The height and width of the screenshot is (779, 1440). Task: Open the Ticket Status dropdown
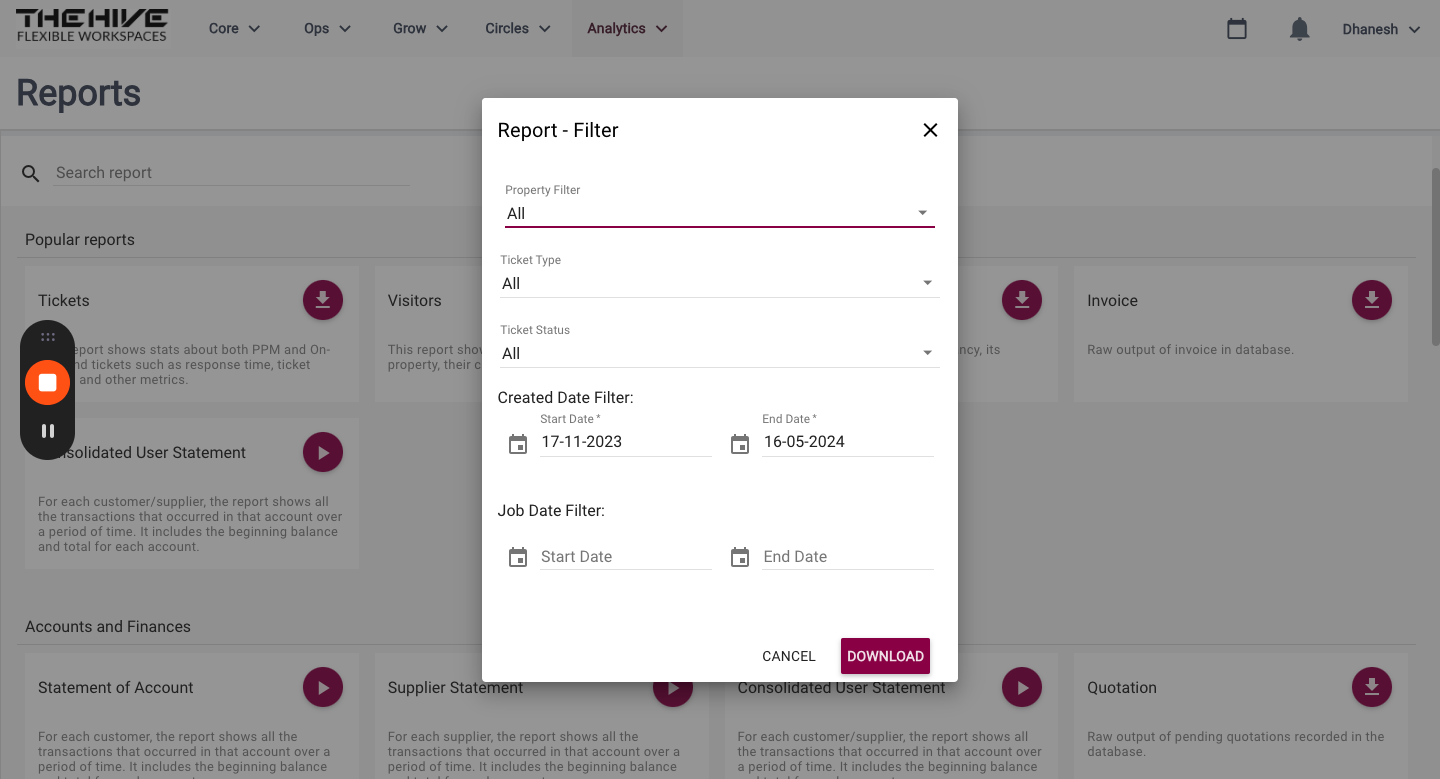720,353
